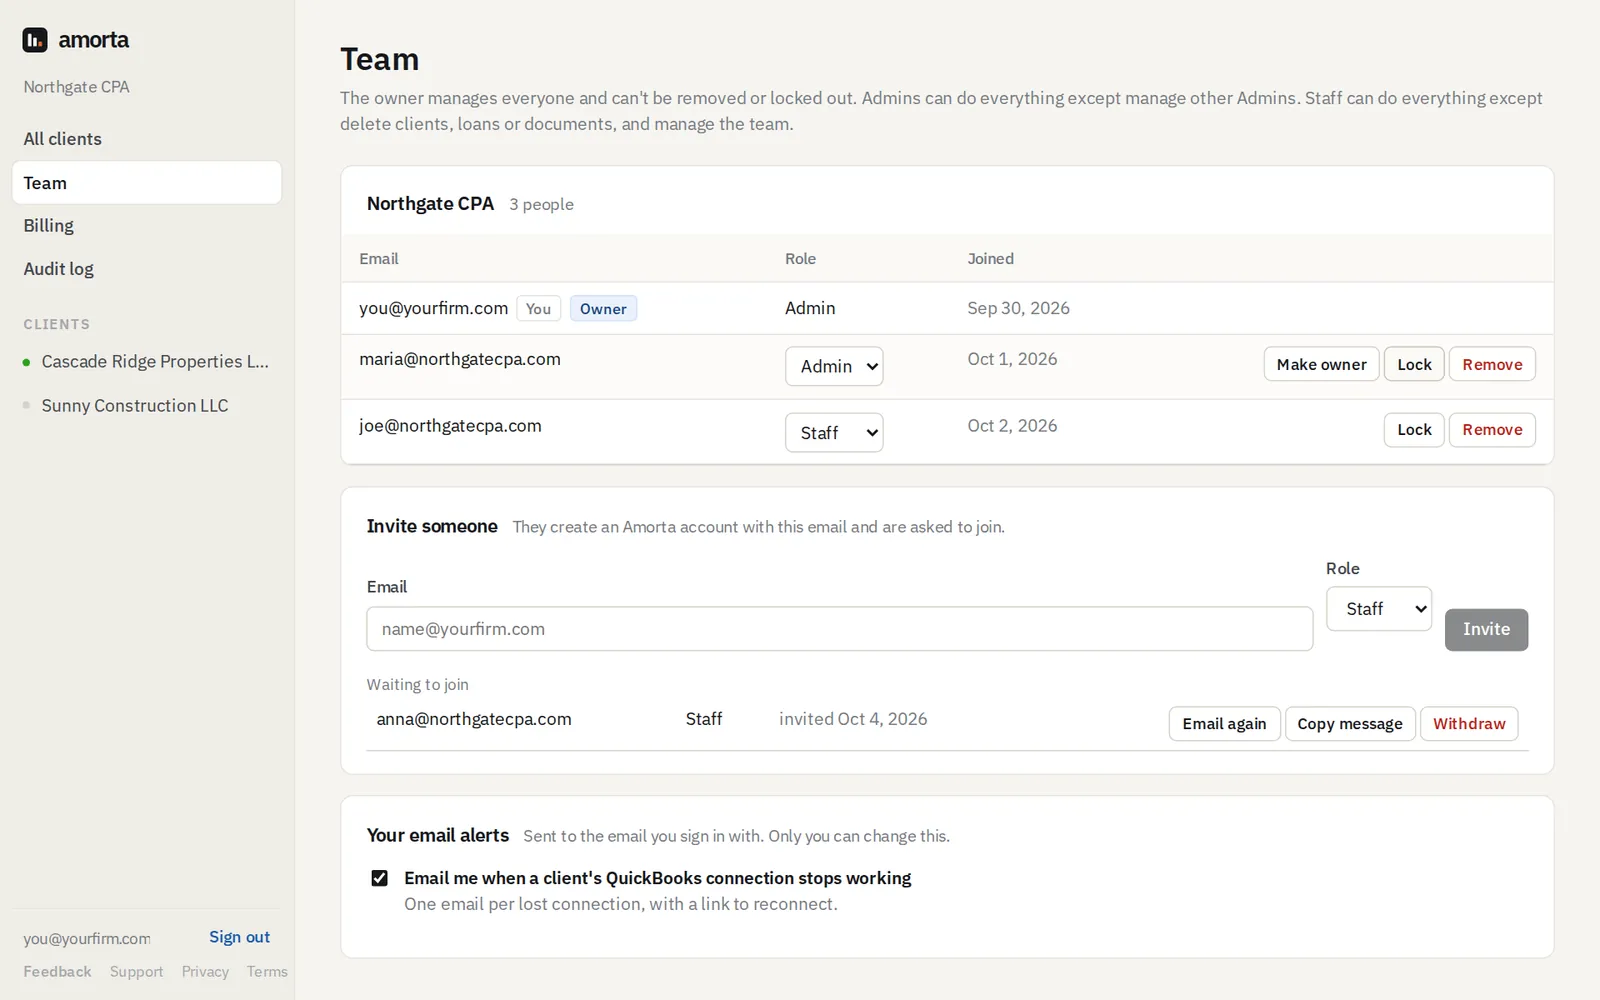Click the amorta logo icon
This screenshot has height=1000, width=1600.
point(35,40)
